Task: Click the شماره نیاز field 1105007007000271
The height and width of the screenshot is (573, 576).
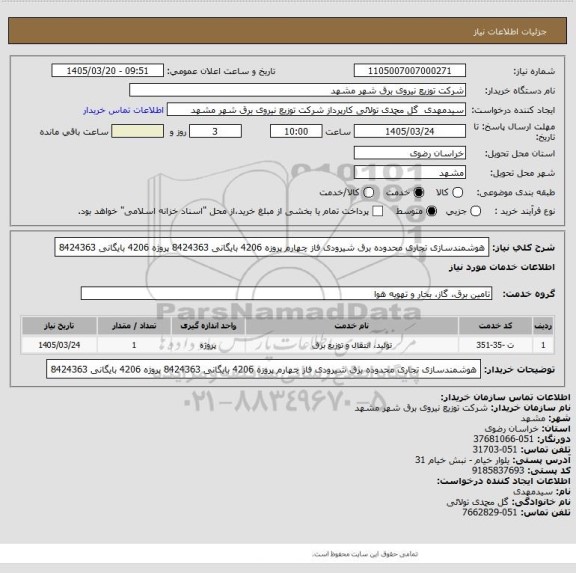Action: click(410, 71)
